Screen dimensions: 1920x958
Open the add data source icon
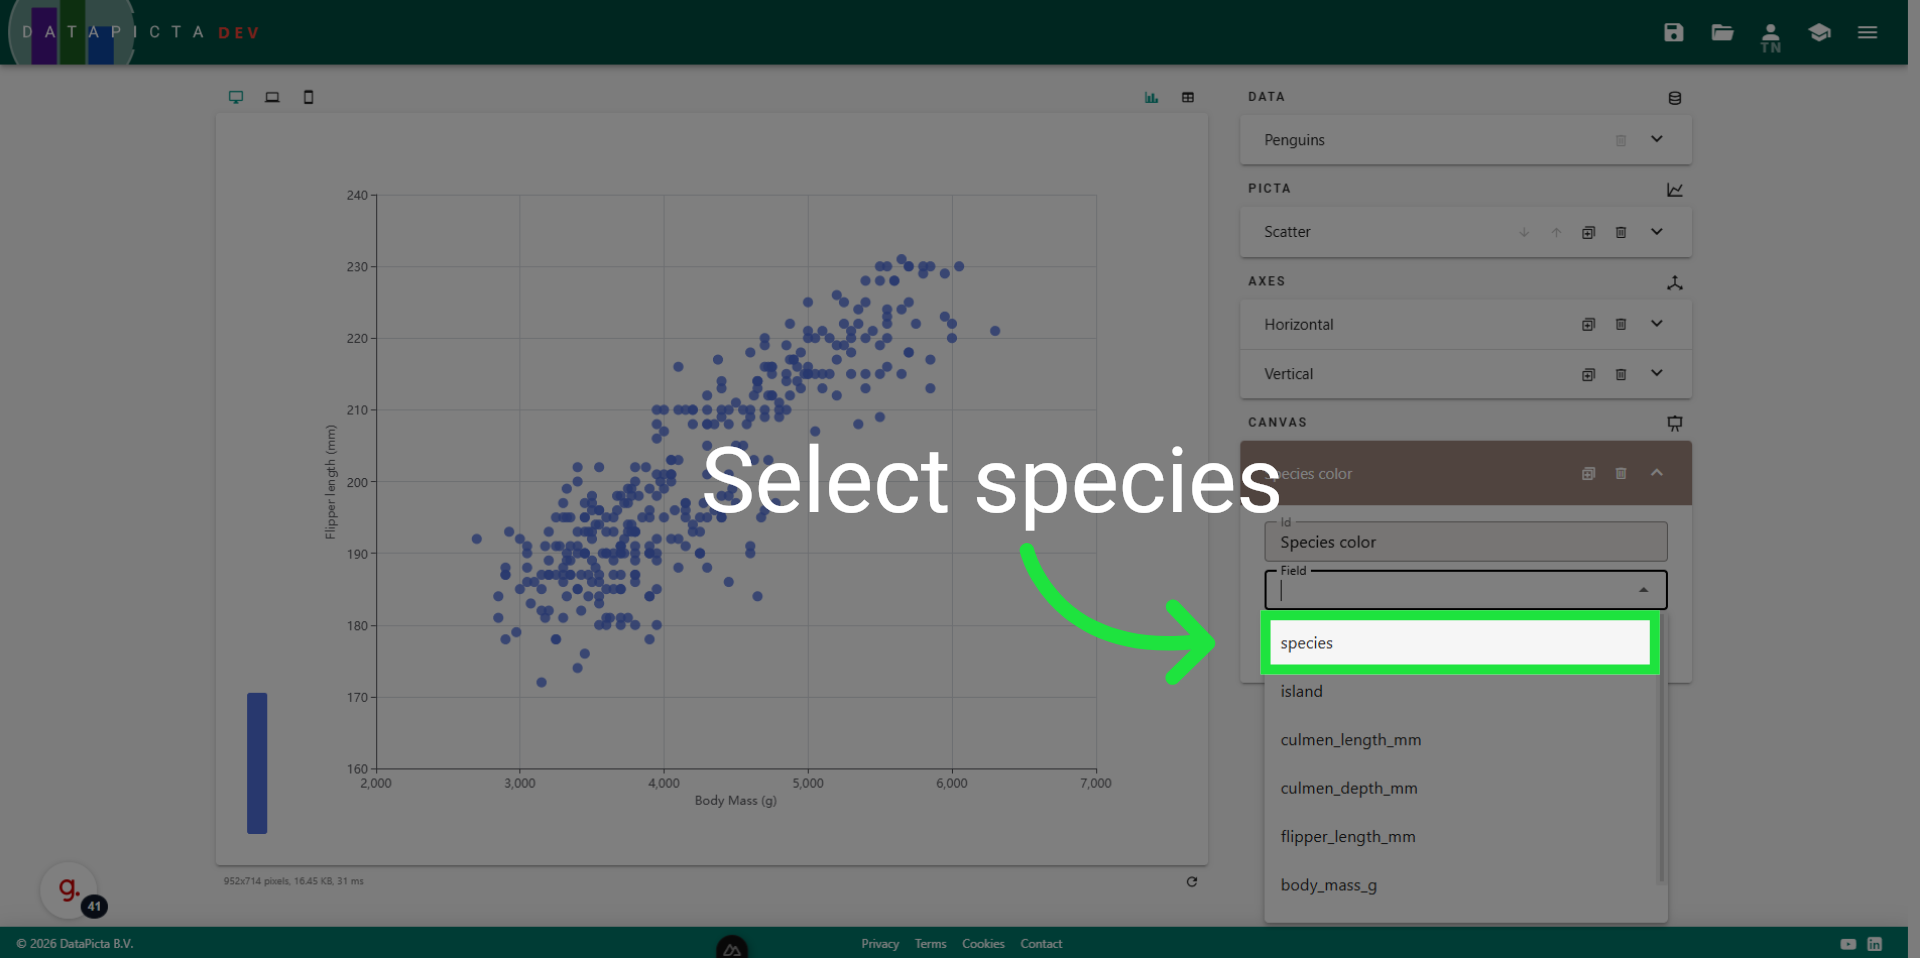tap(1674, 97)
